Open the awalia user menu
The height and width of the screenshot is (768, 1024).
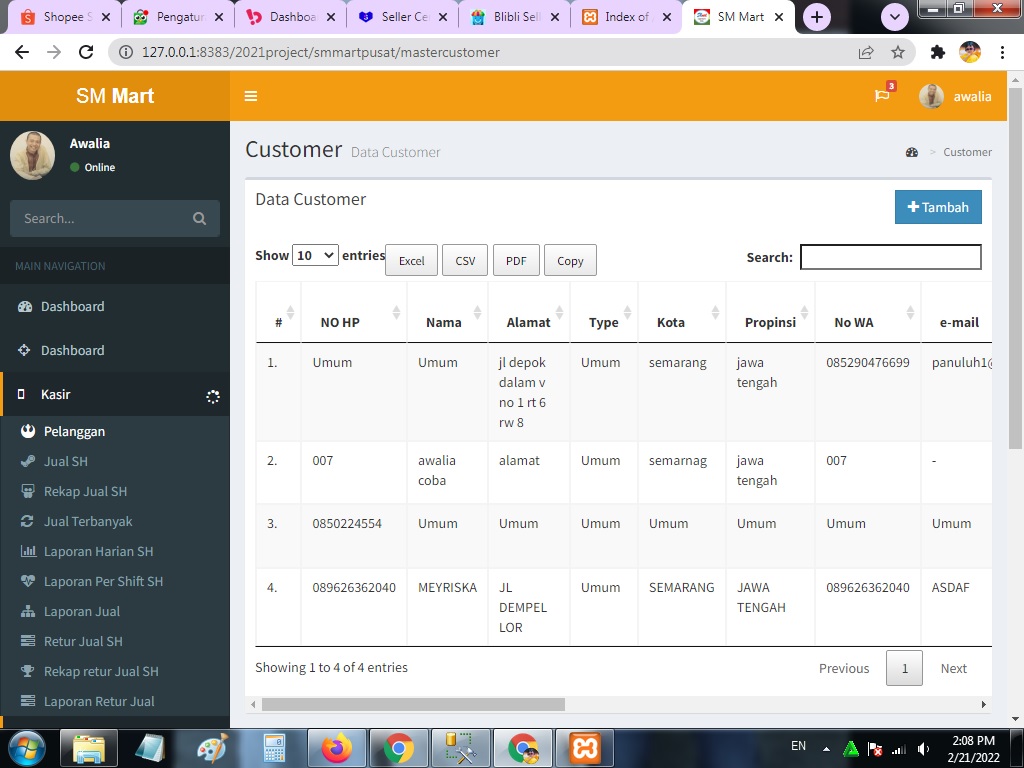(955, 96)
